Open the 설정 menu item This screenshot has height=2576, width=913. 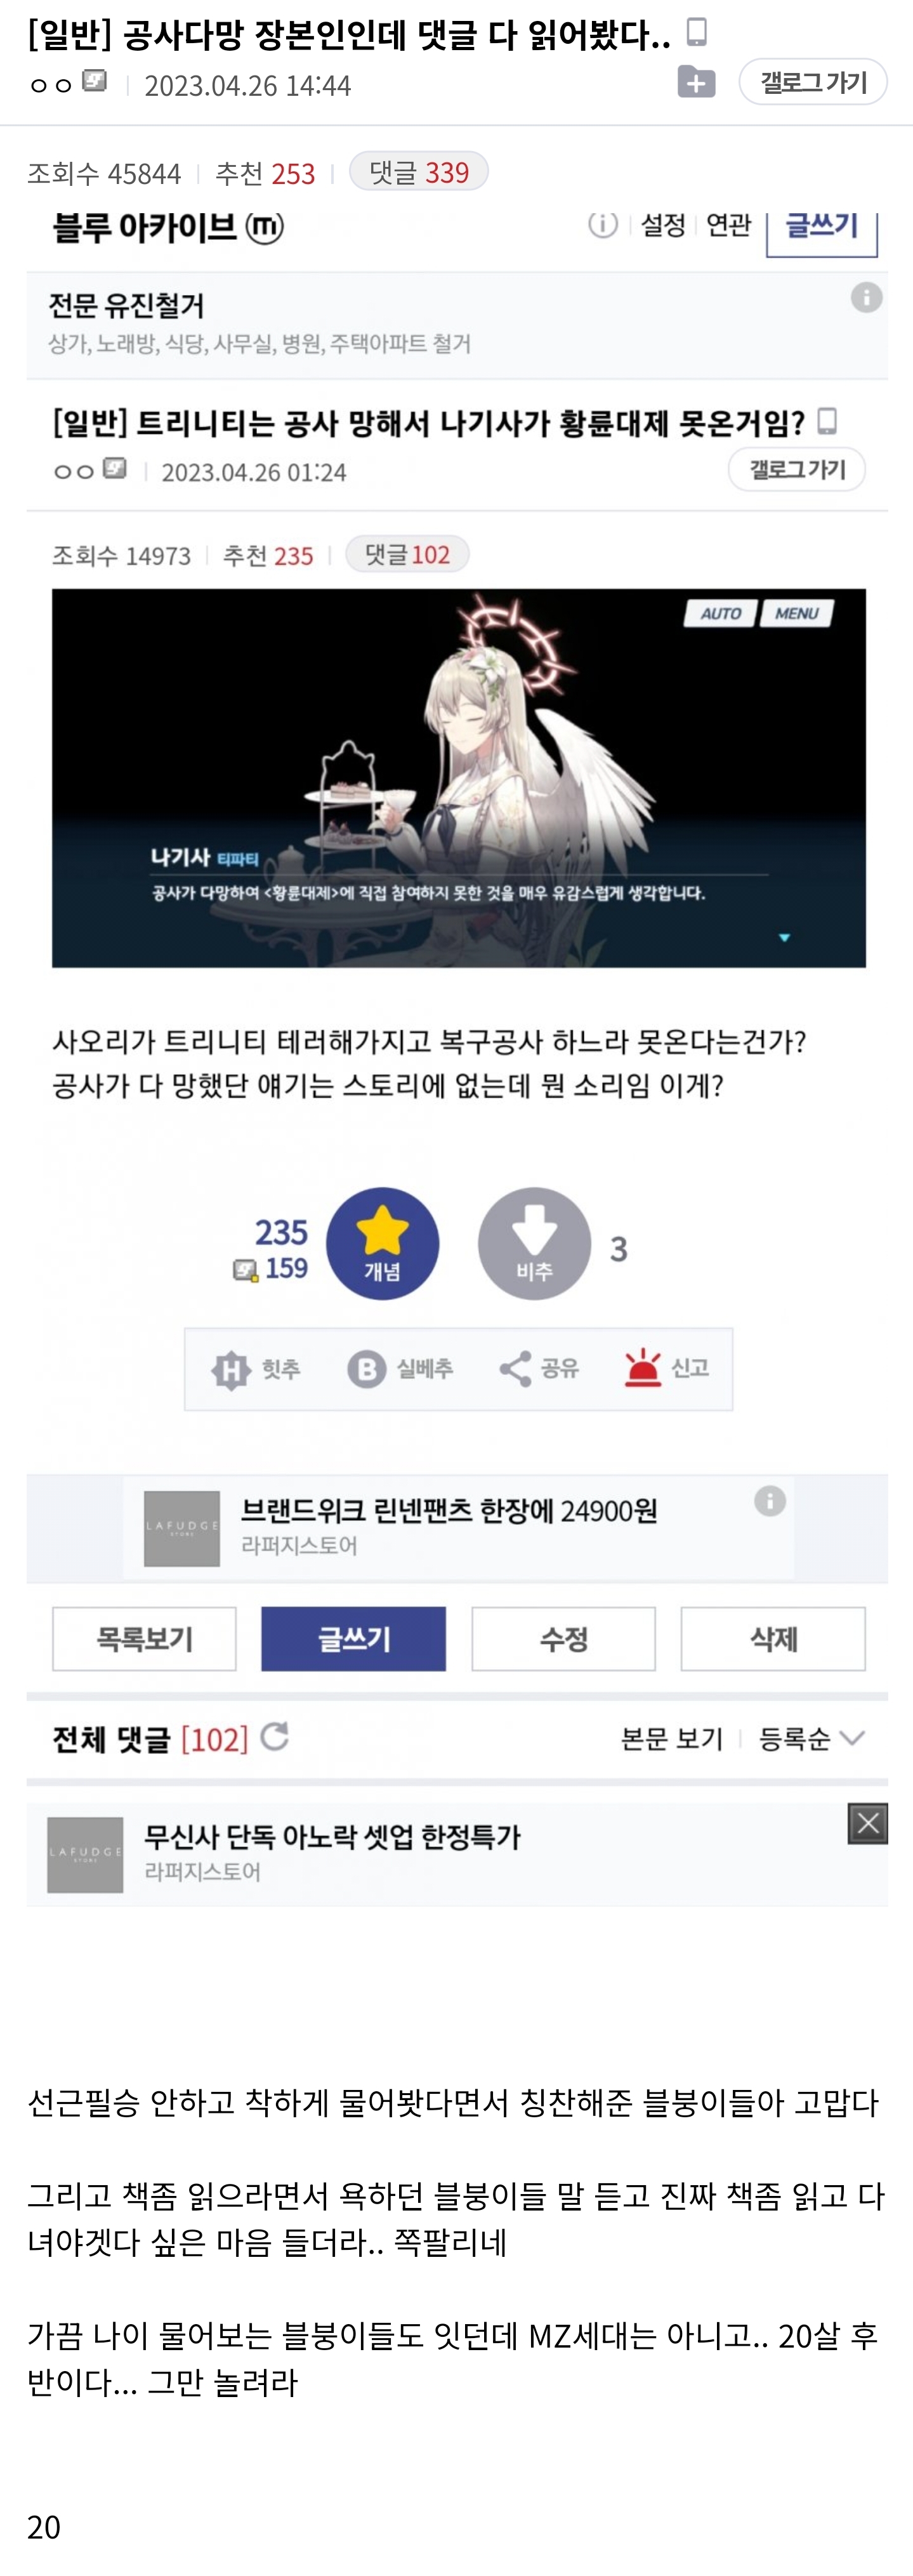click(662, 225)
